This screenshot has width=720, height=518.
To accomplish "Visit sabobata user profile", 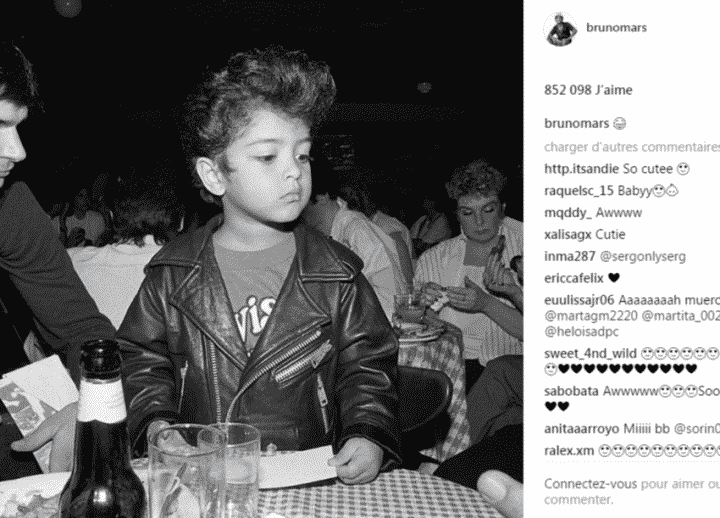I will (571, 391).
